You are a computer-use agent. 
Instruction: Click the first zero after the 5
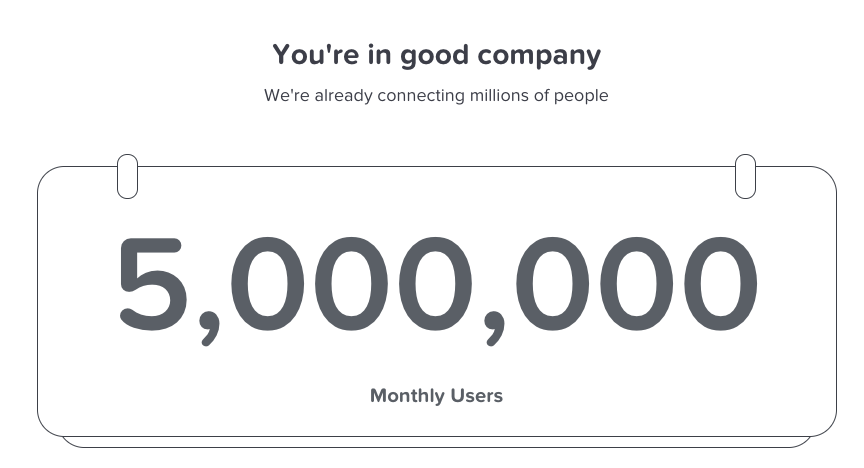pos(268,284)
